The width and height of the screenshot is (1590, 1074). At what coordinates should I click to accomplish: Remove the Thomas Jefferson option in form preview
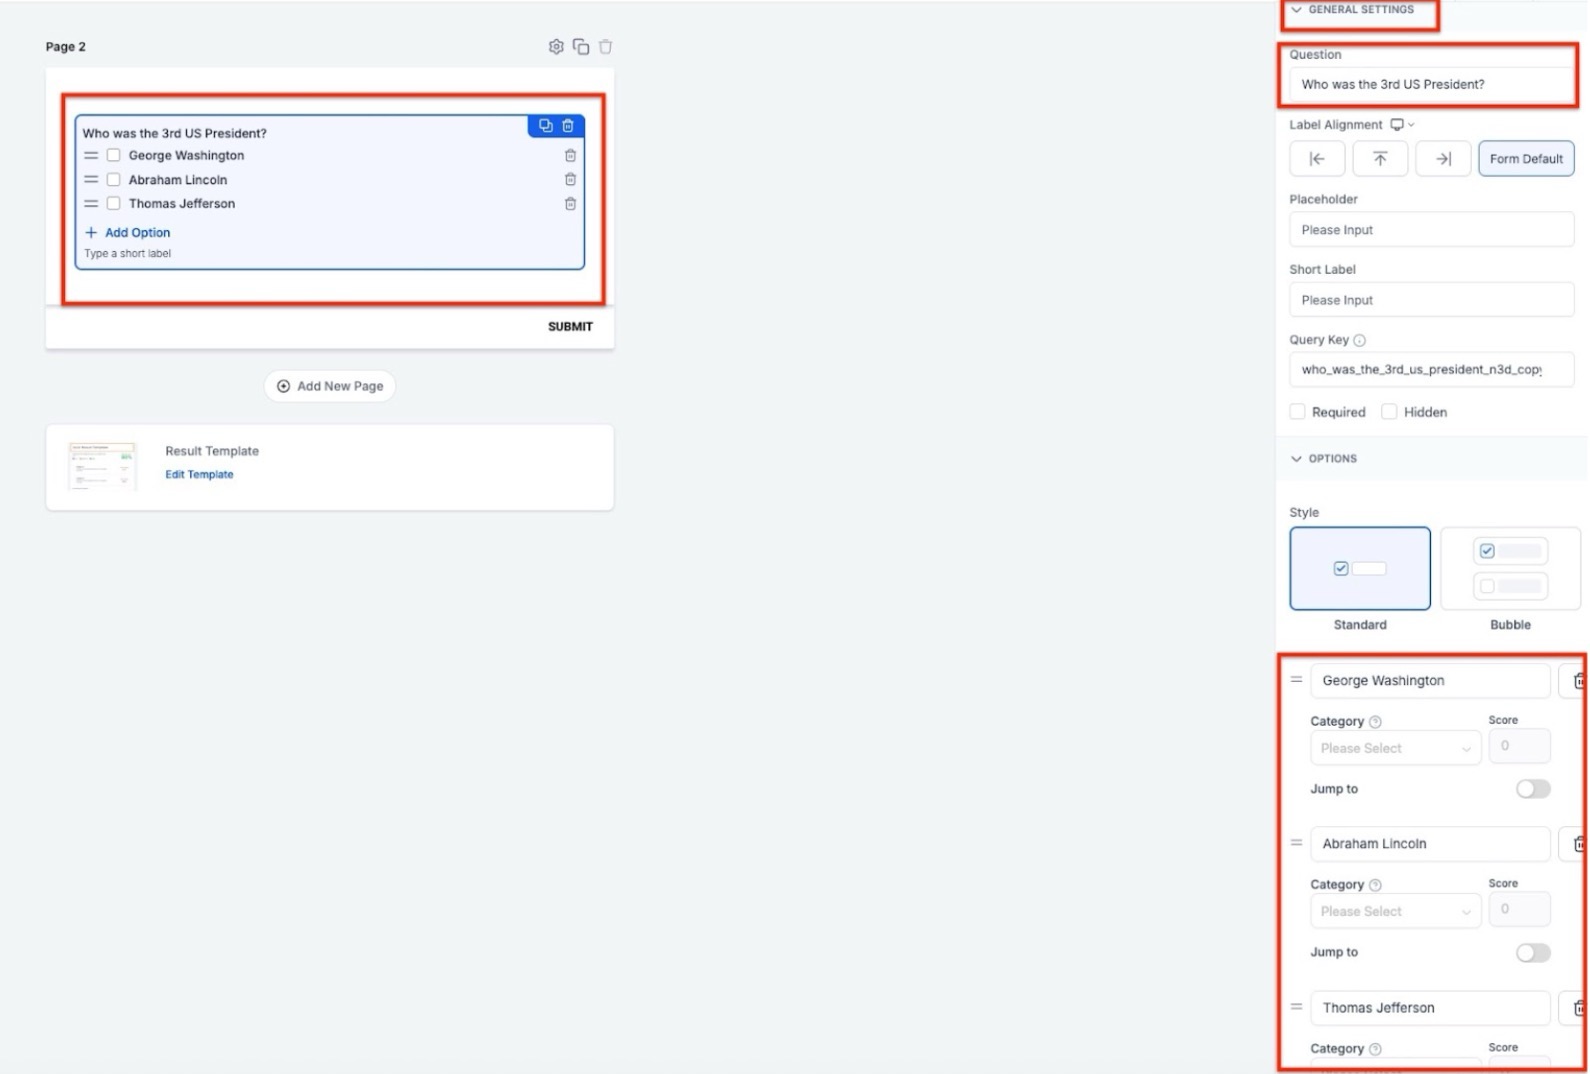(570, 203)
